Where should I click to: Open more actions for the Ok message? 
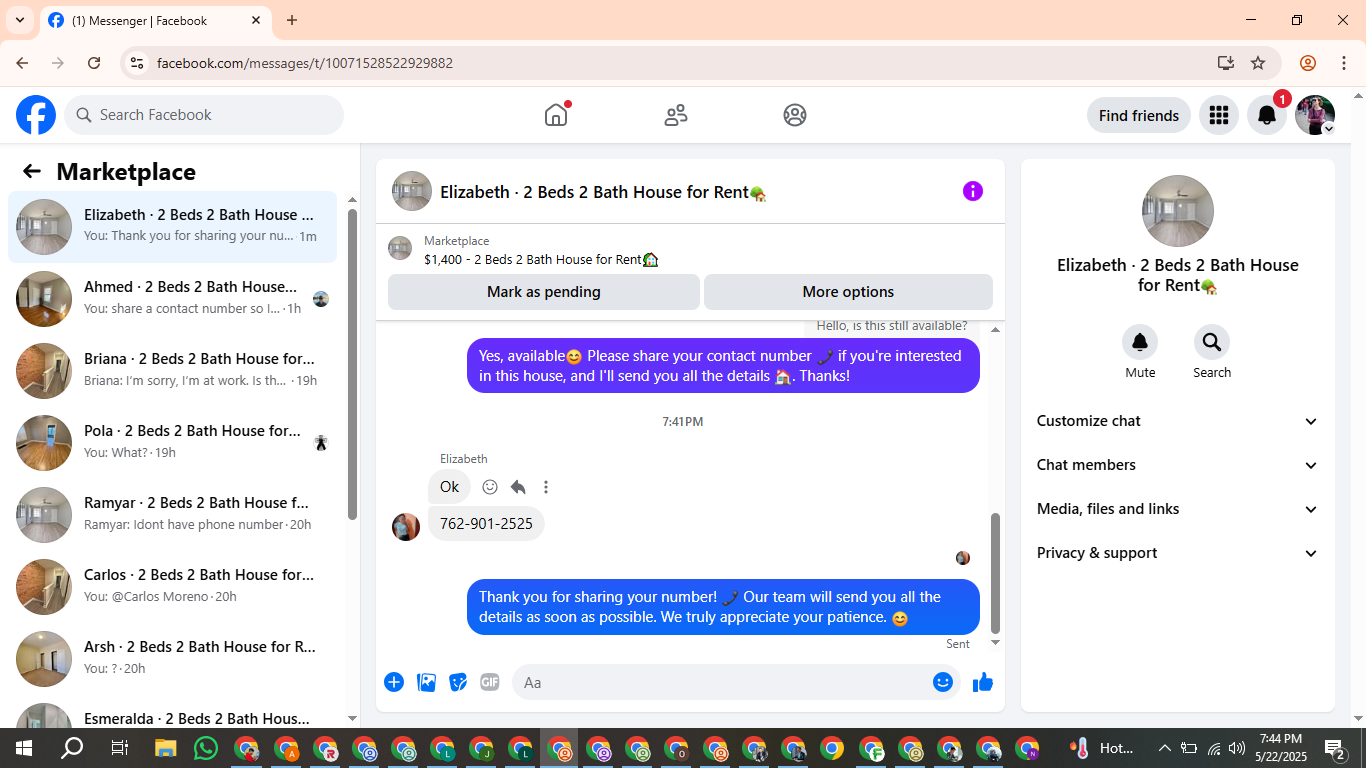tap(546, 487)
